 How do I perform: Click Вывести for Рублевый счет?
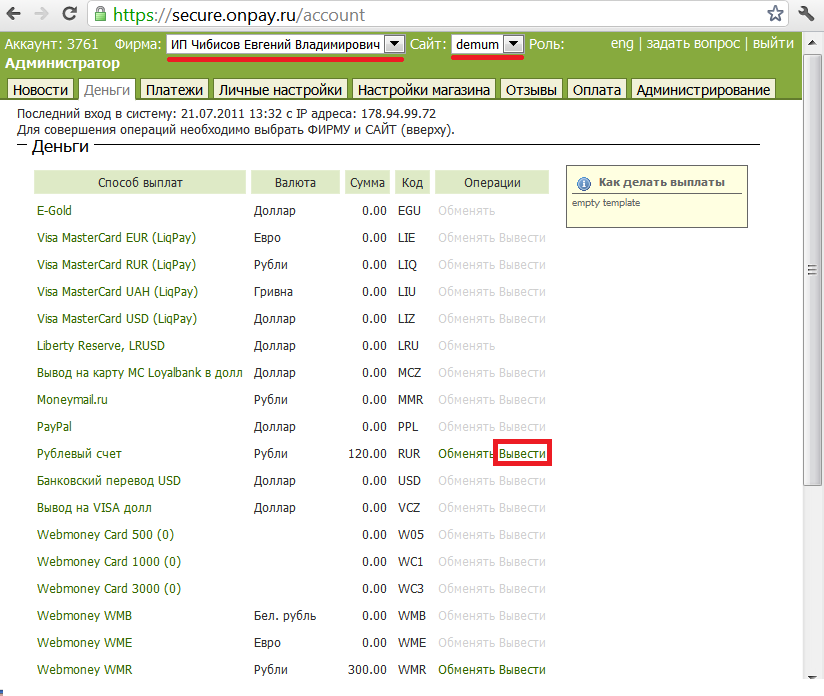tap(522, 454)
